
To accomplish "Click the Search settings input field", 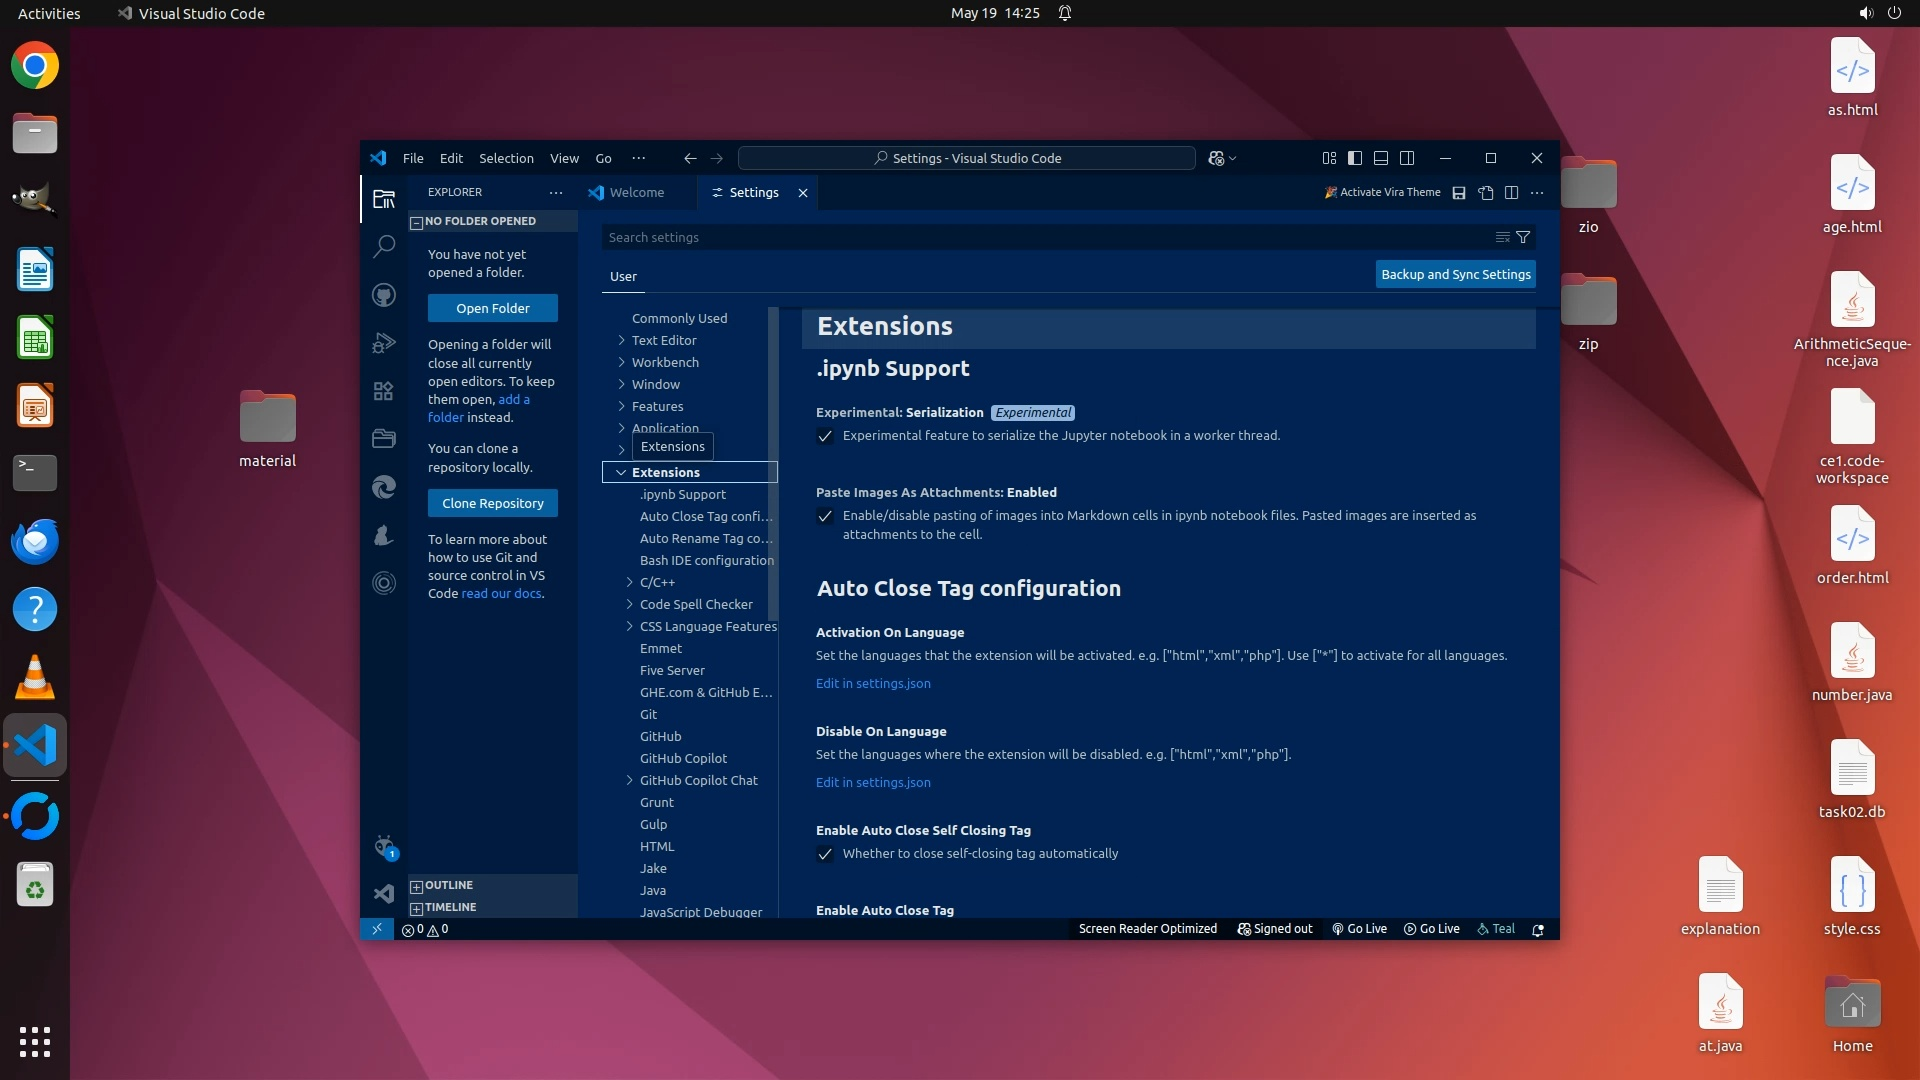I will (x=1040, y=238).
